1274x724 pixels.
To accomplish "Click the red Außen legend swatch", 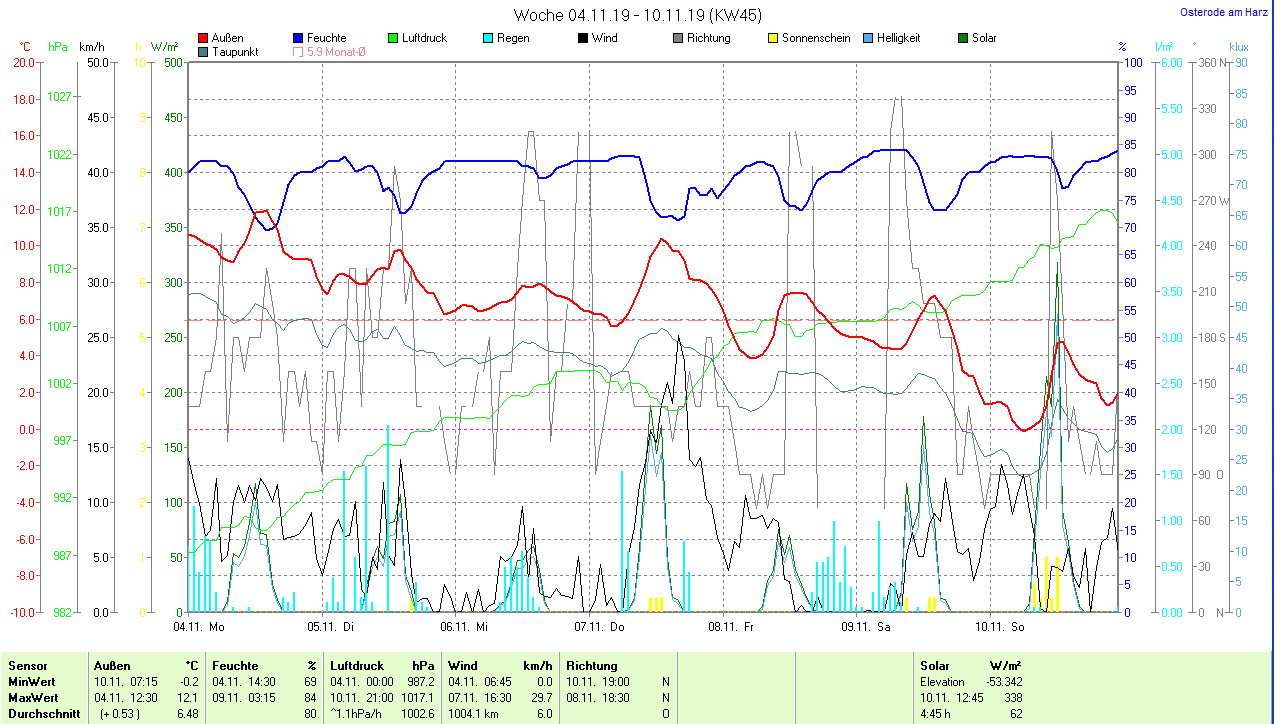I will click(x=204, y=38).
